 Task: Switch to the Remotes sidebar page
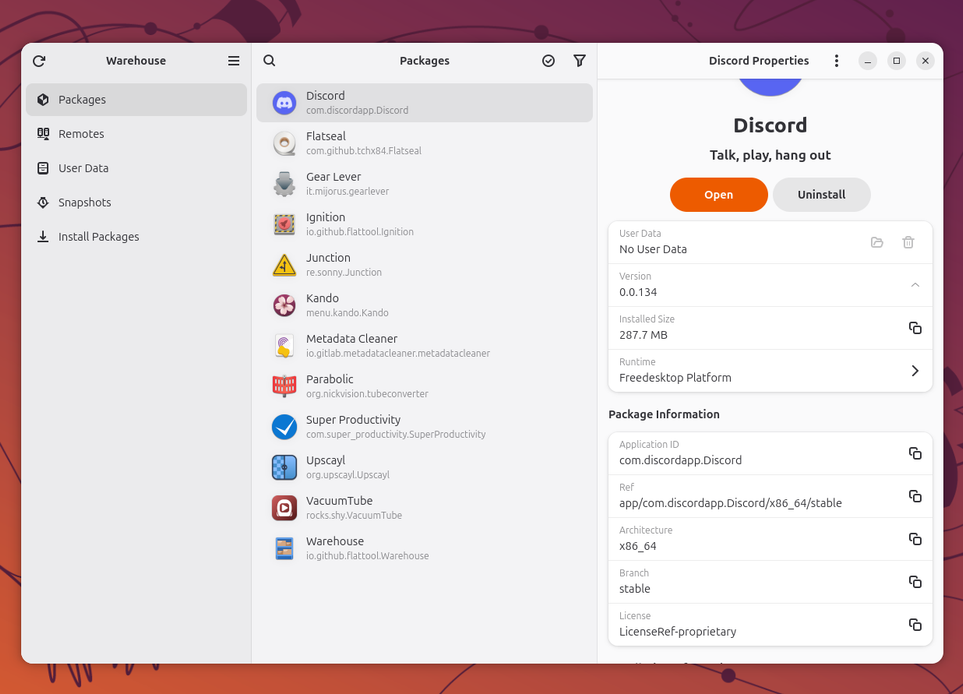pyautogui.click(x=136, y=134)
